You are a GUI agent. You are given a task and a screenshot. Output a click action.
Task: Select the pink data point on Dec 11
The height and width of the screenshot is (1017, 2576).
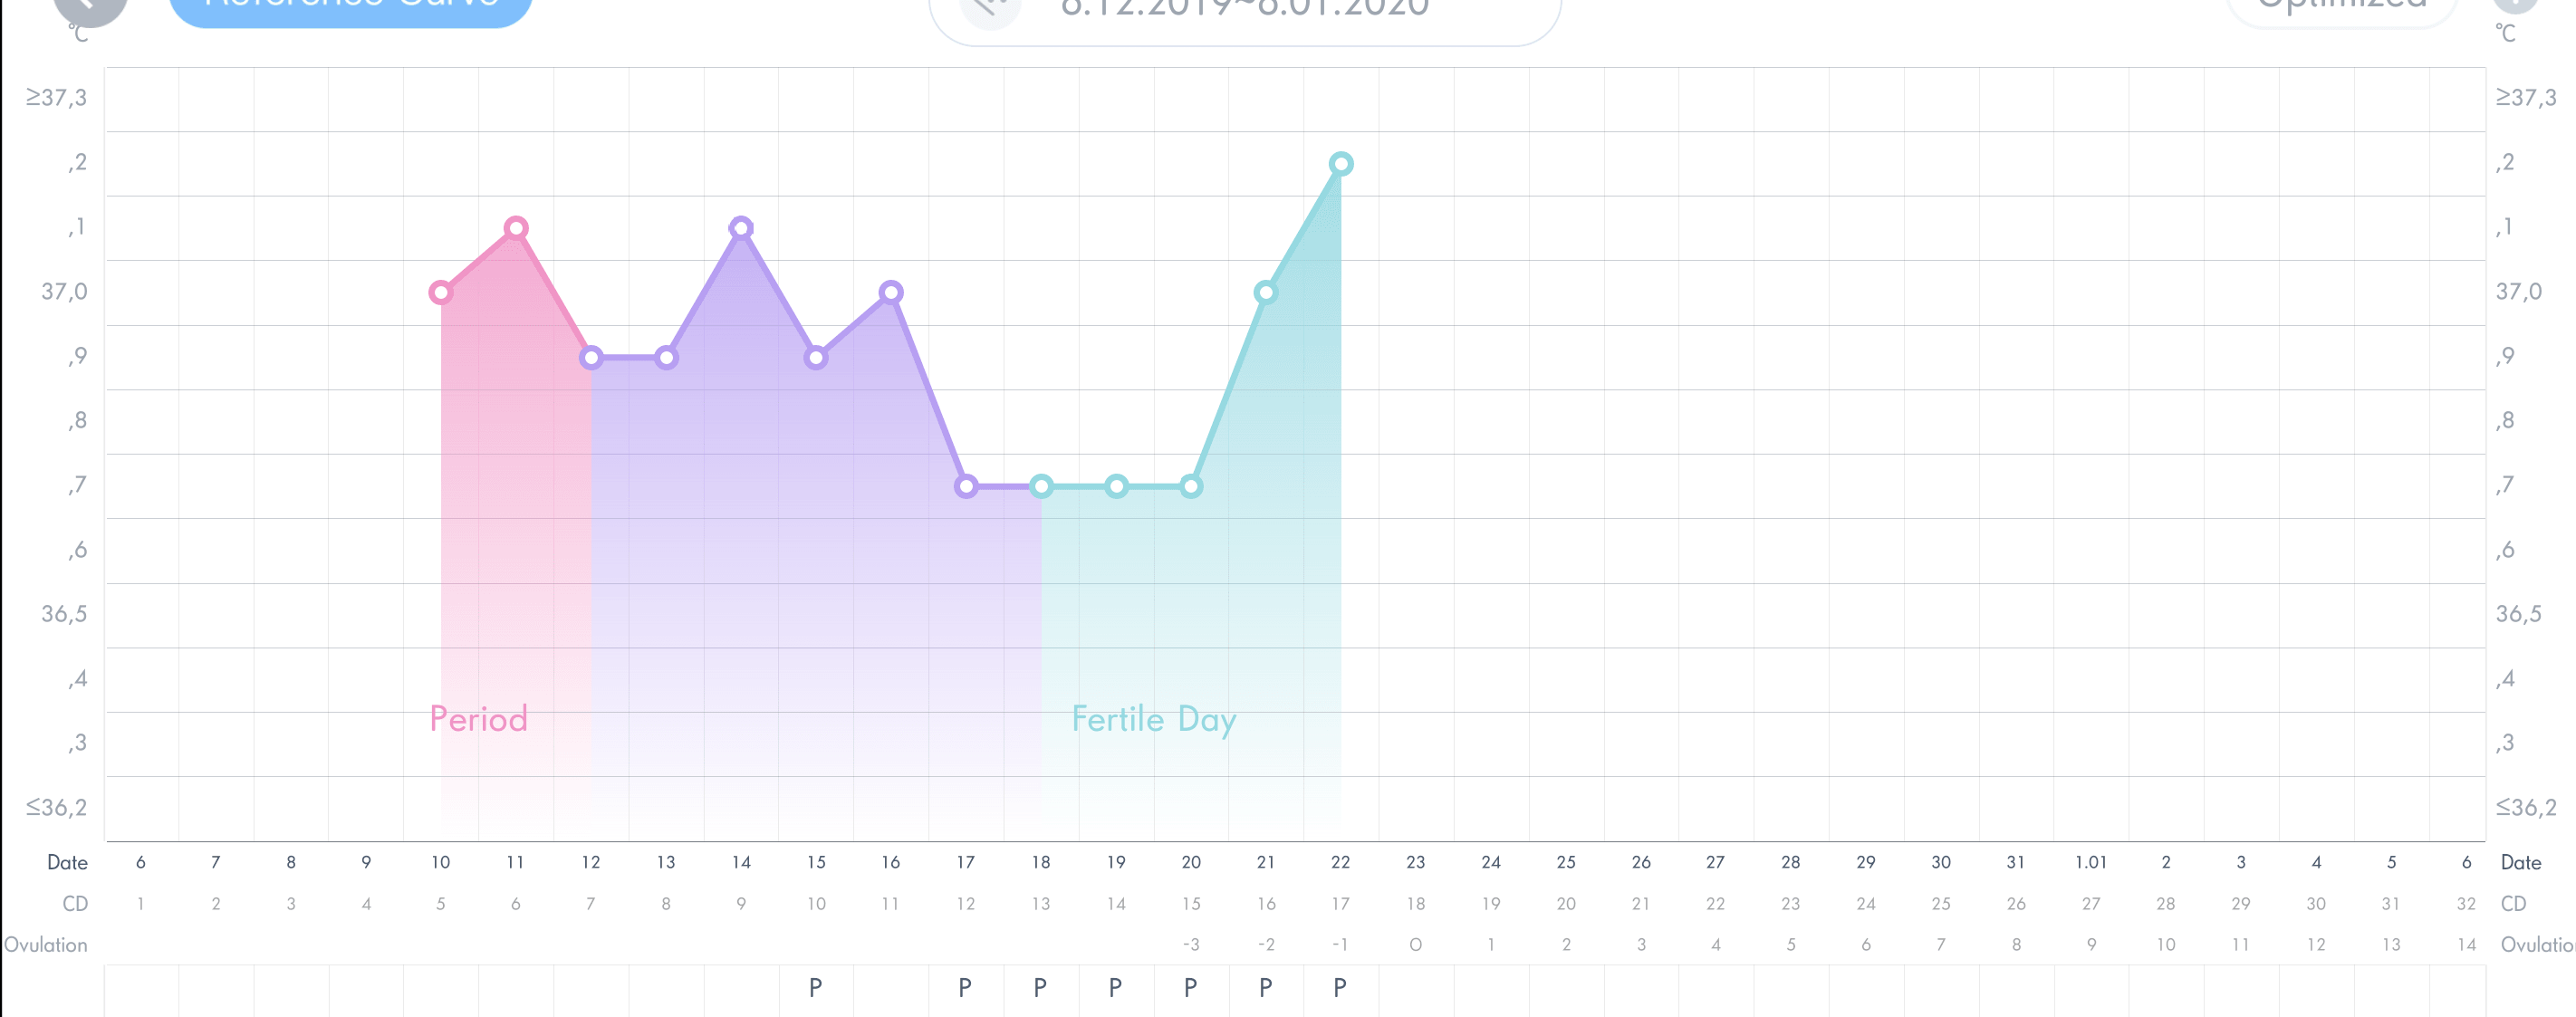[x=516, y=228]
